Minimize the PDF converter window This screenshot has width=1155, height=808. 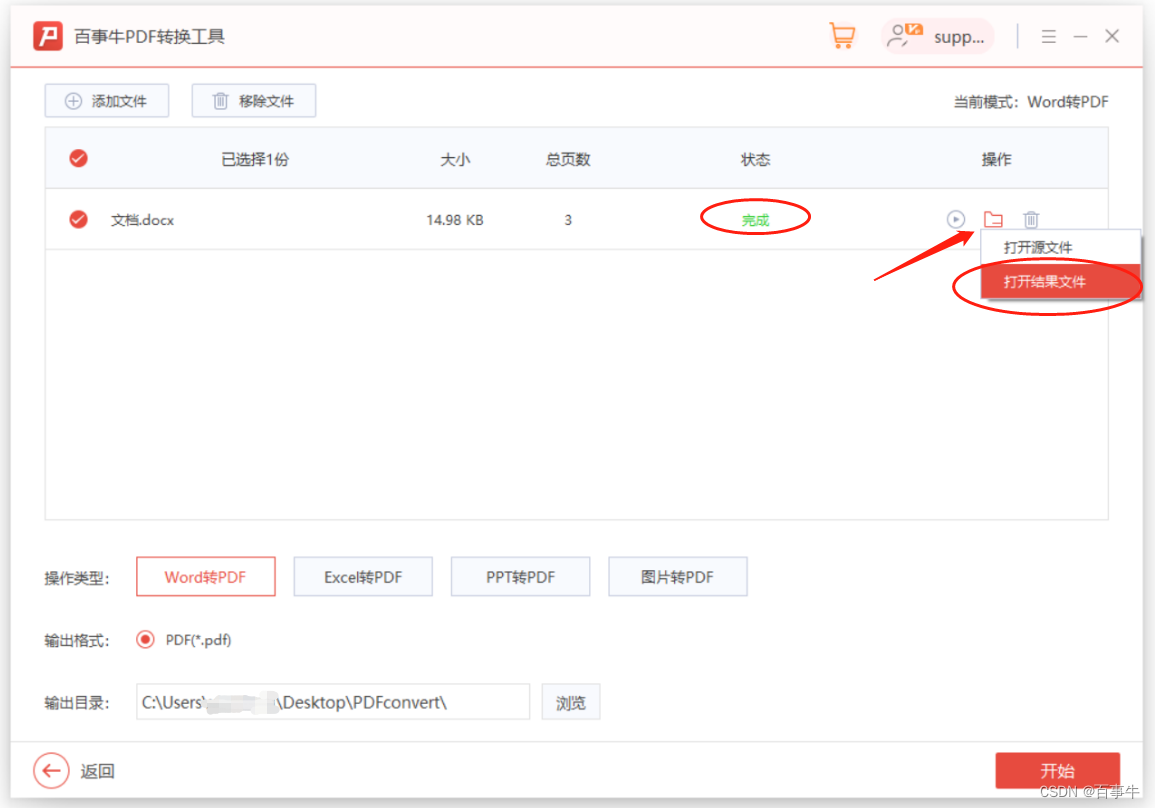(1081, 36)
